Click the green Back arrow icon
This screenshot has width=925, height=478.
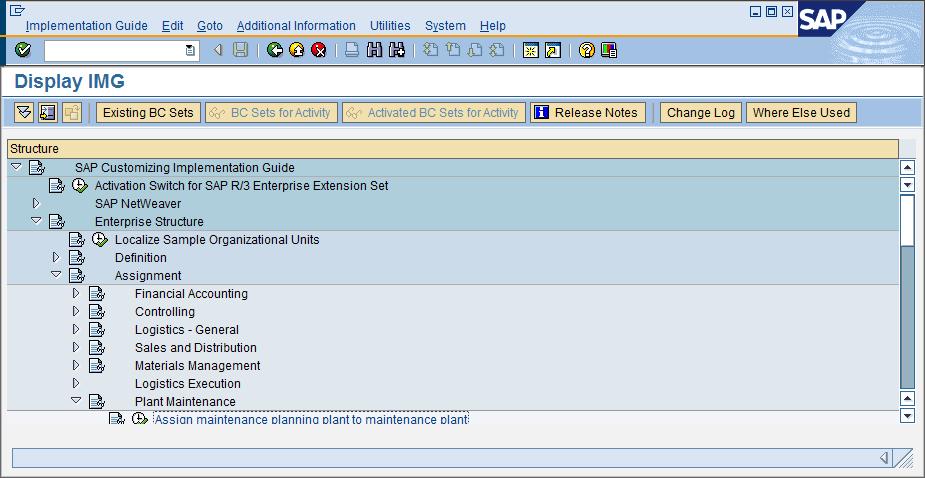275,50
